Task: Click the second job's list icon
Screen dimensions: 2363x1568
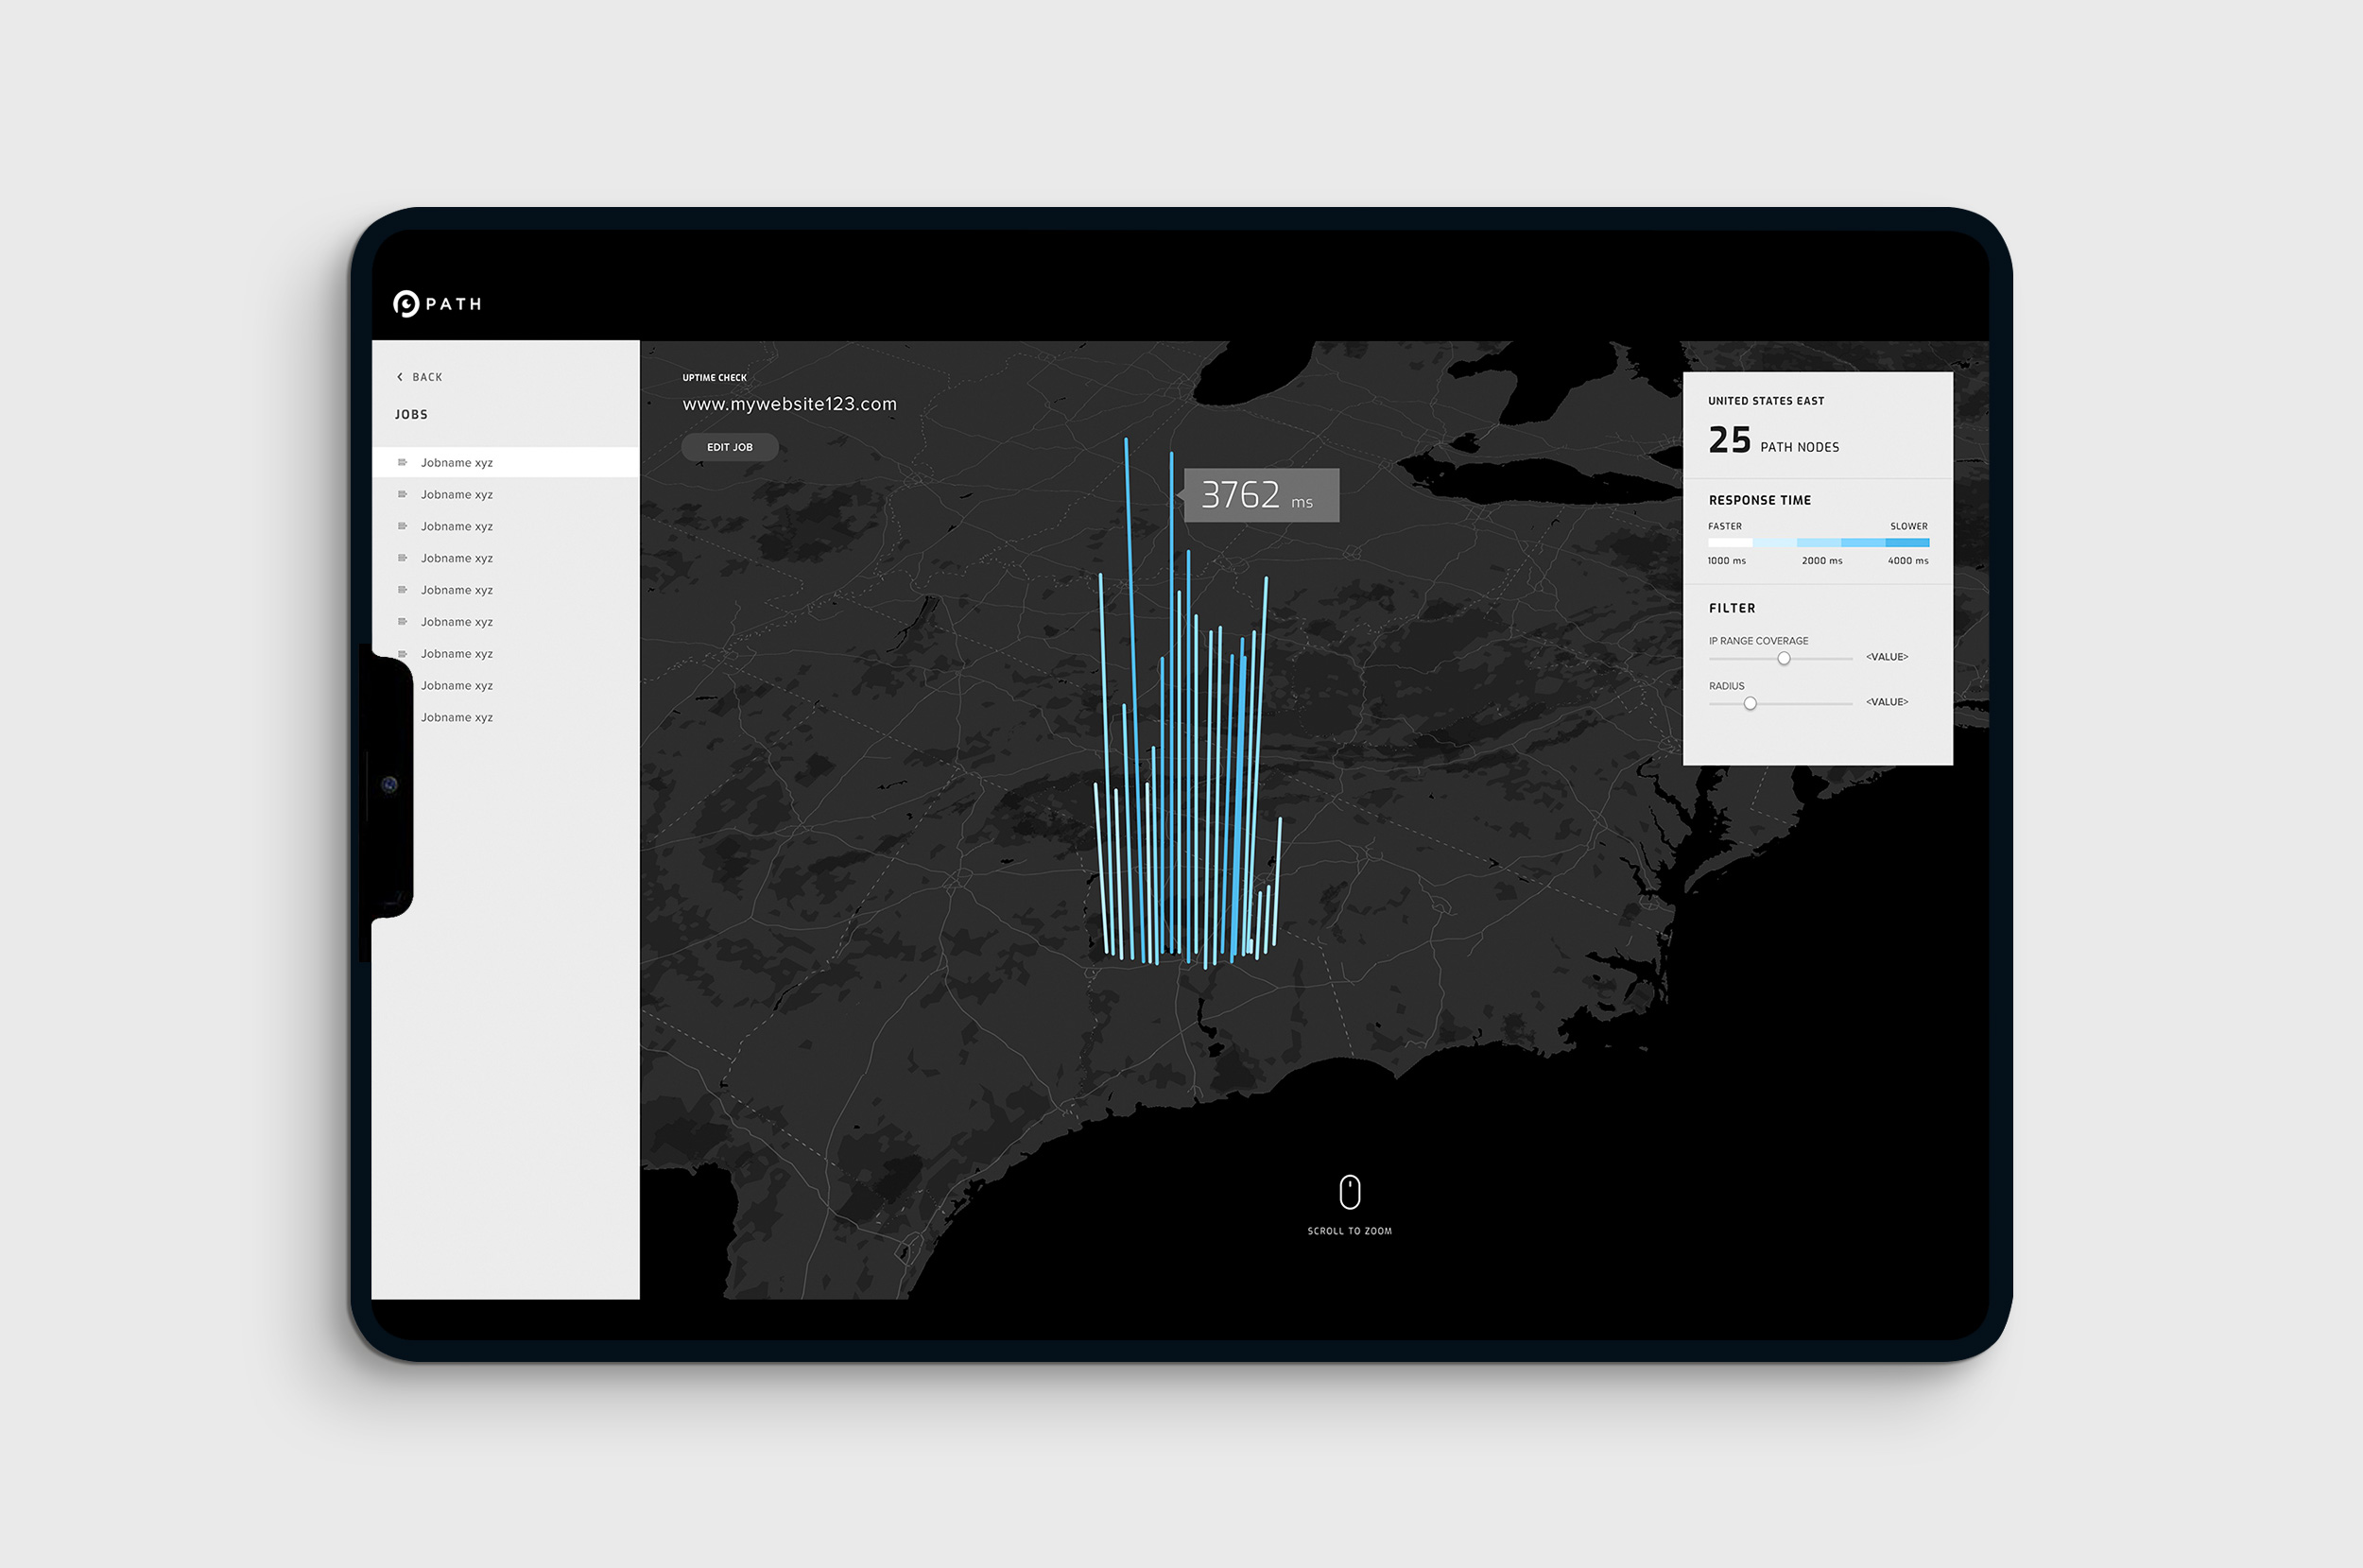Action: click(x=402, y=494)
